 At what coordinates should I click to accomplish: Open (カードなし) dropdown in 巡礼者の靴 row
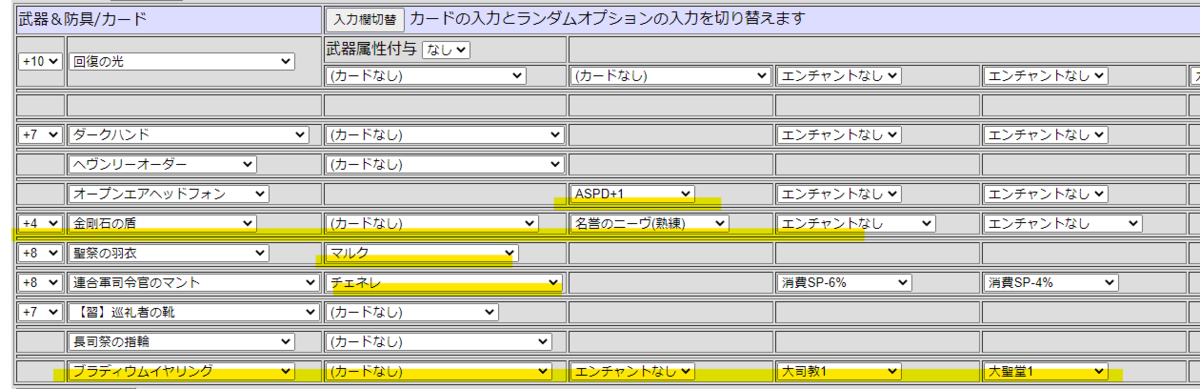point(412,312)
